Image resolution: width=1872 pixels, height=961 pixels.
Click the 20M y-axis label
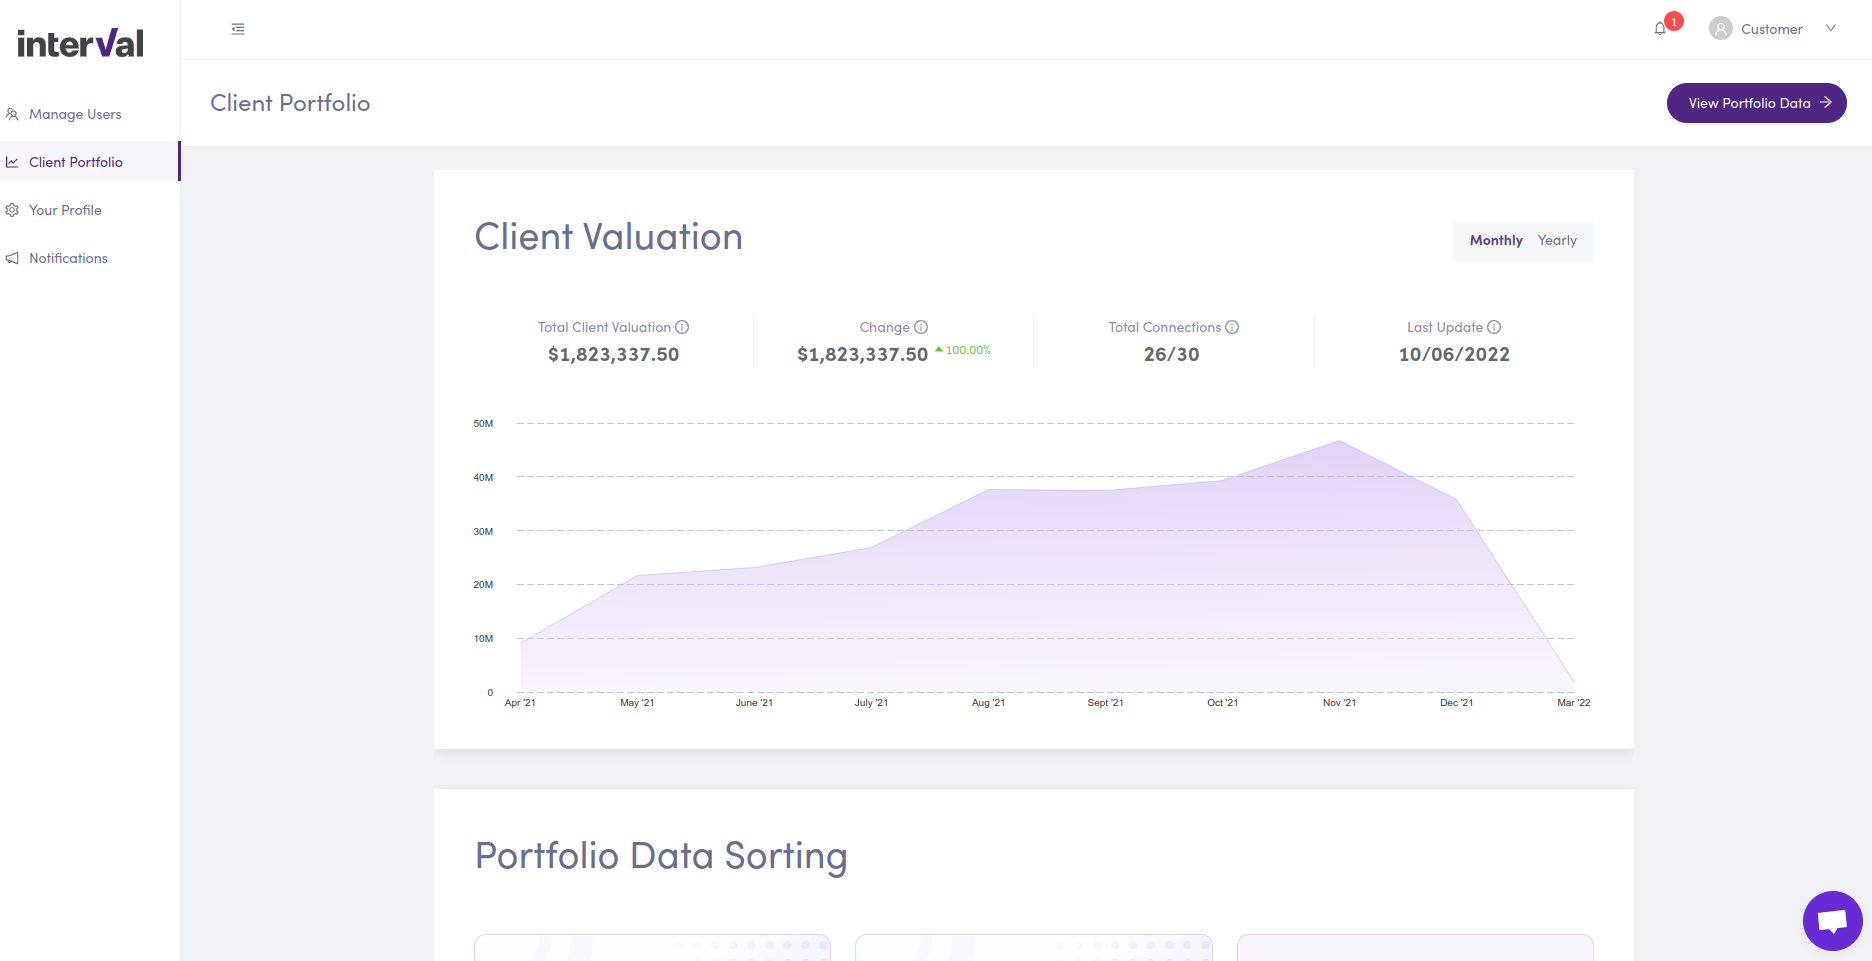(483, 585)
